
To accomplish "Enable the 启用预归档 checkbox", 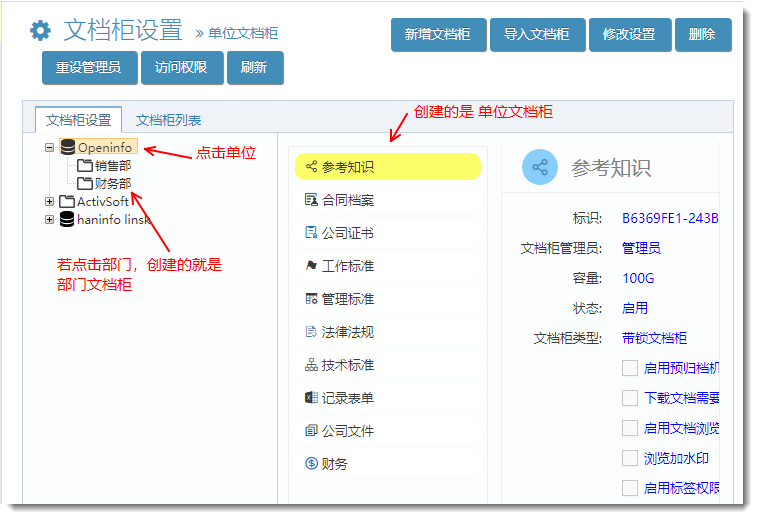I will point(630,368).
